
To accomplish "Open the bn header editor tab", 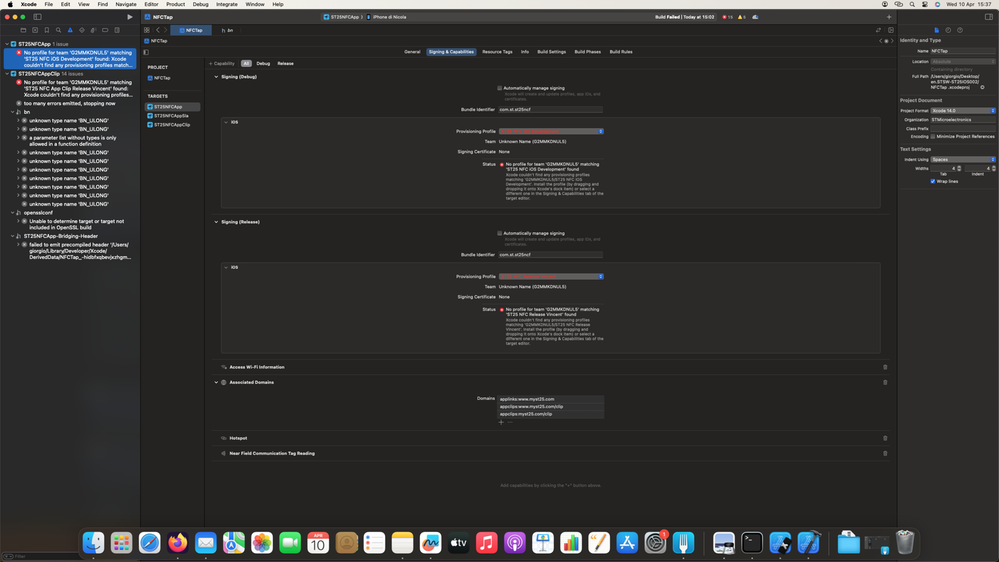I will (227, 30).
